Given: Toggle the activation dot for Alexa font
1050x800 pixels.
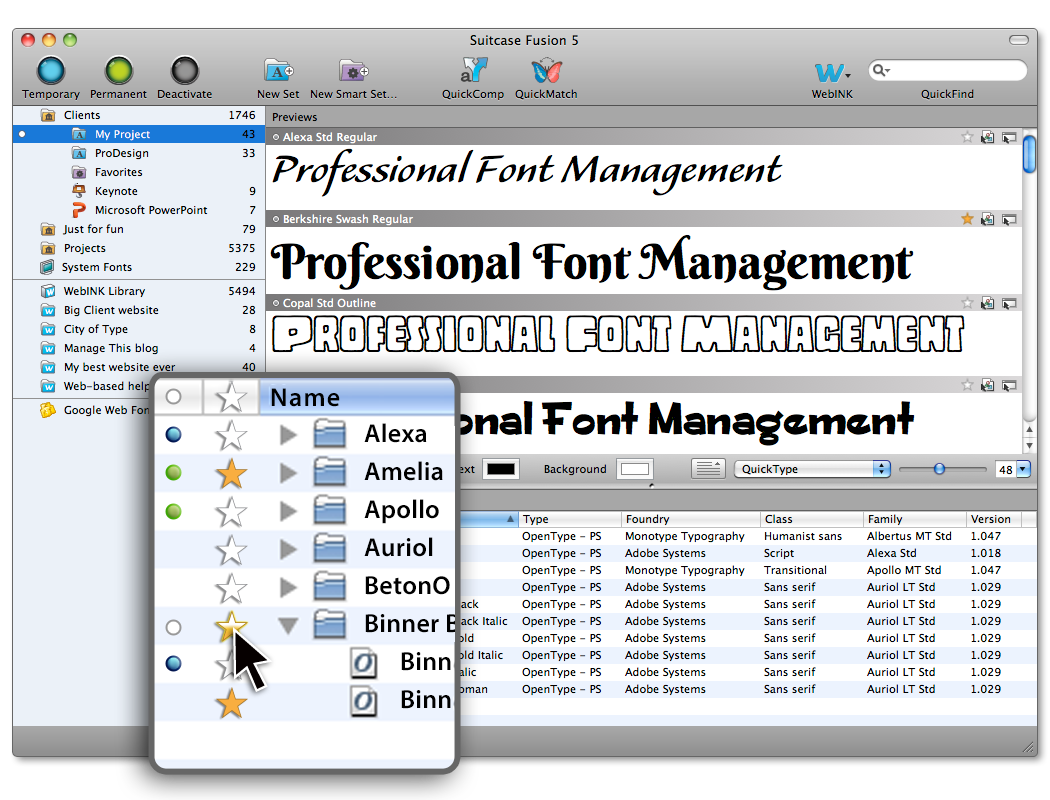Looking at the screenshot, I should [x=174, y=434].
